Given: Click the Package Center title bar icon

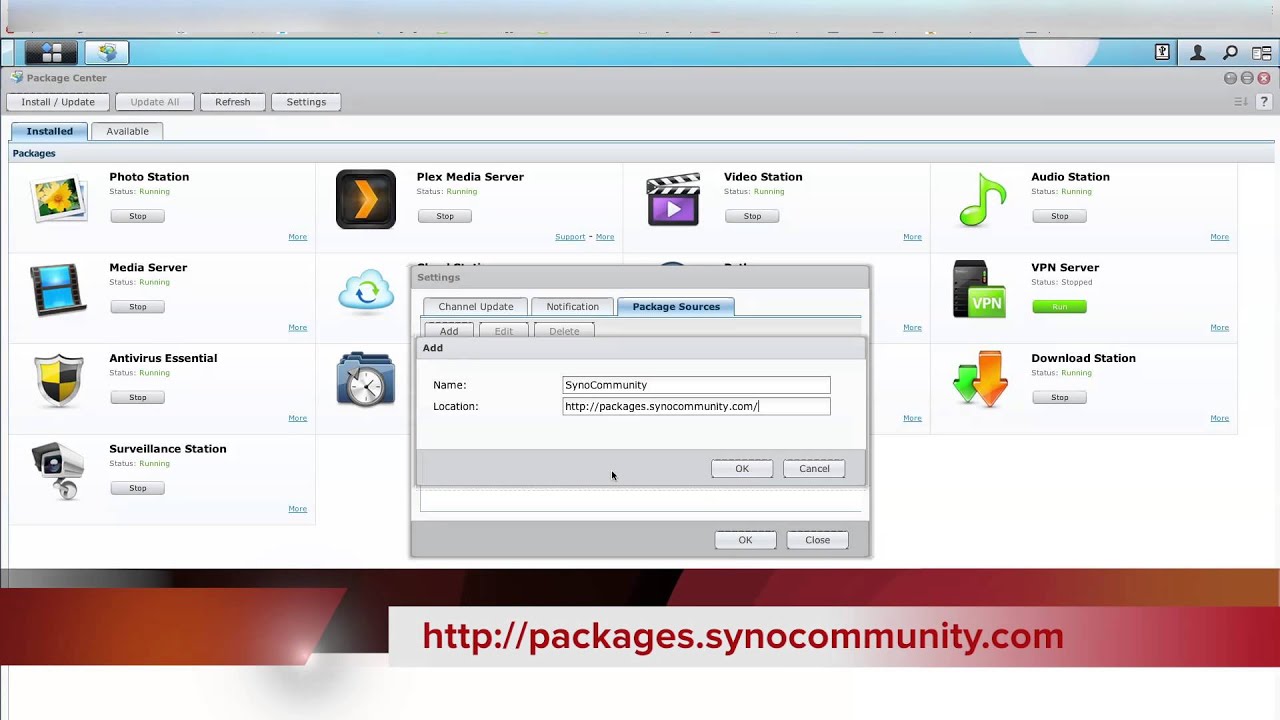Looking at the screenshot, I should (x=16, y=77).
